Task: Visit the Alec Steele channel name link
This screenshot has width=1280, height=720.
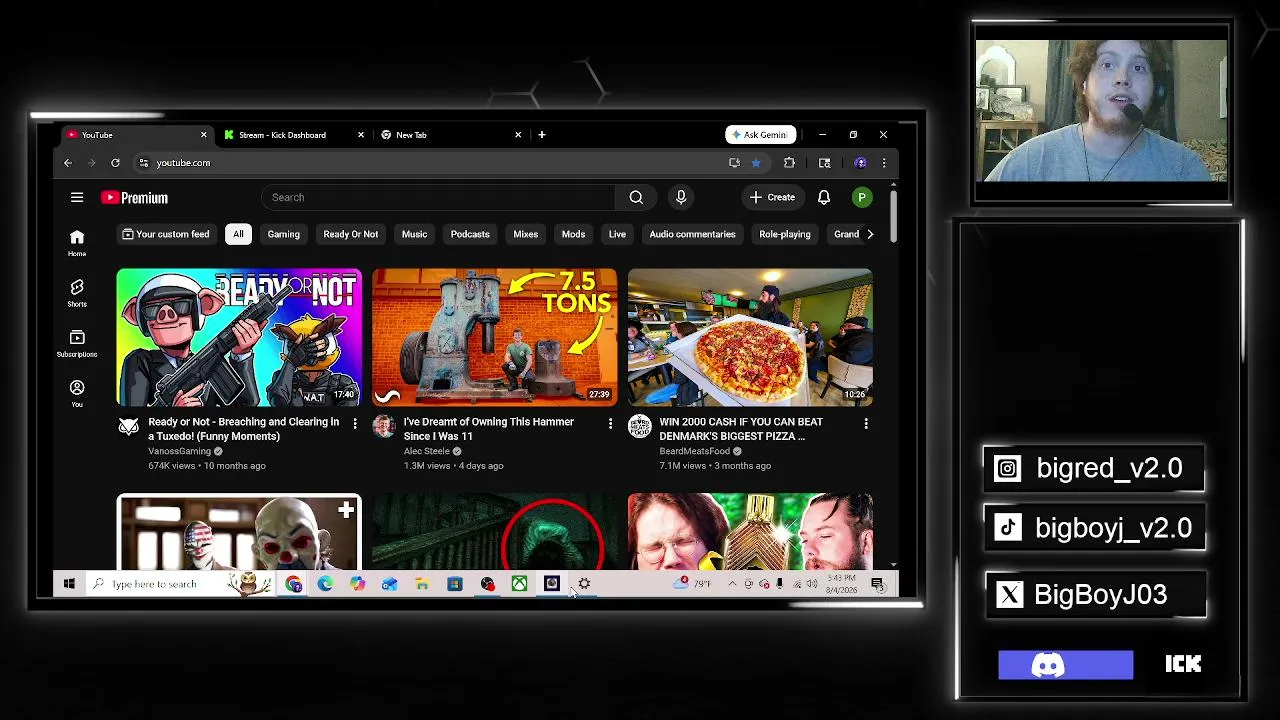Action: (427, 451)
